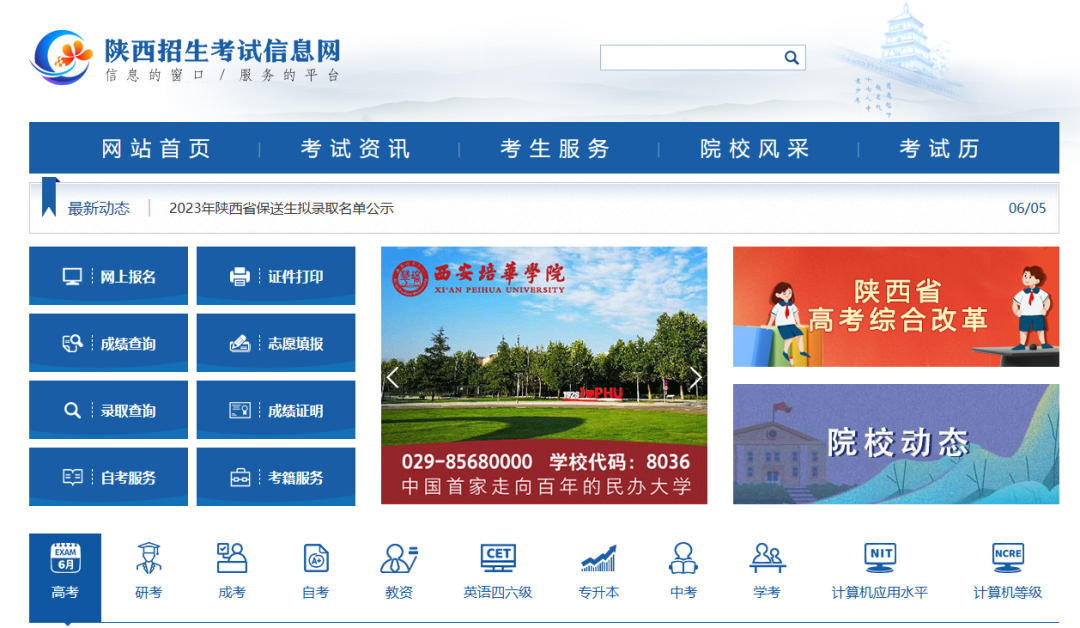The width and height of the screenshot is (1080, 628).
Task: Open the 考籍服务 exam record icon
Action: [275, 476]
